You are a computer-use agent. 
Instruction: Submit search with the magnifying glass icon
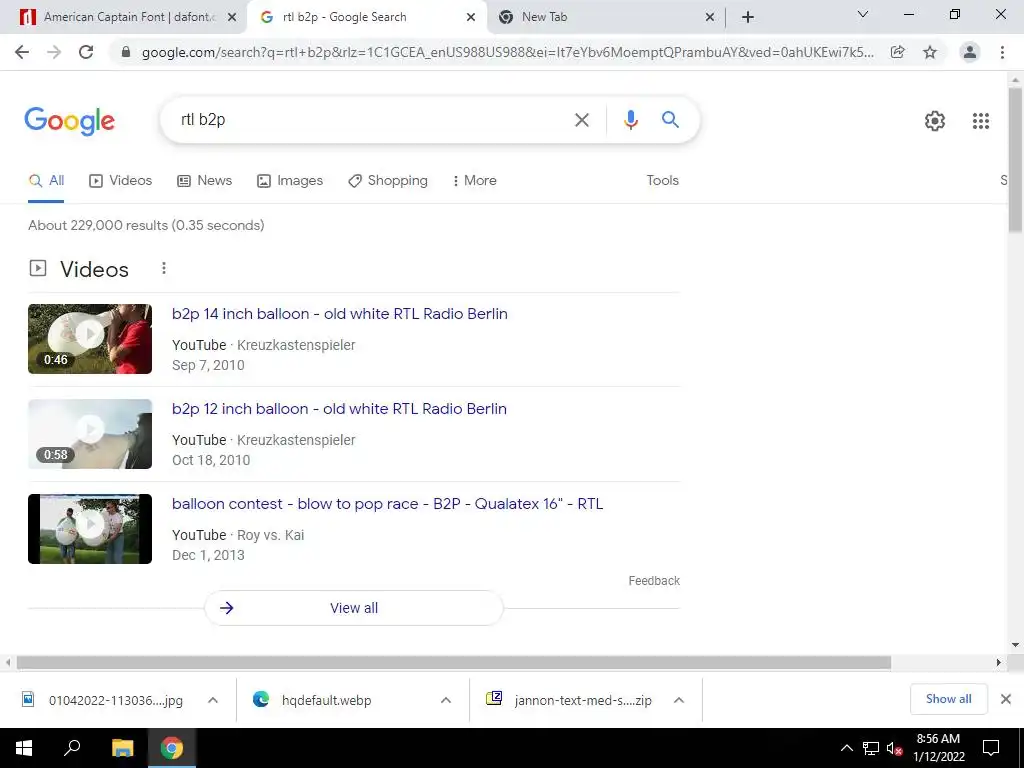click(670, 120)
